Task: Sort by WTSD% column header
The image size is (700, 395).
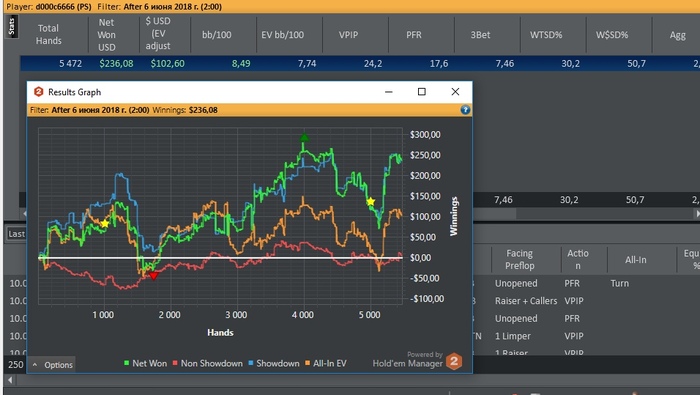Action: pyautogui.click(x=546, y=35)
